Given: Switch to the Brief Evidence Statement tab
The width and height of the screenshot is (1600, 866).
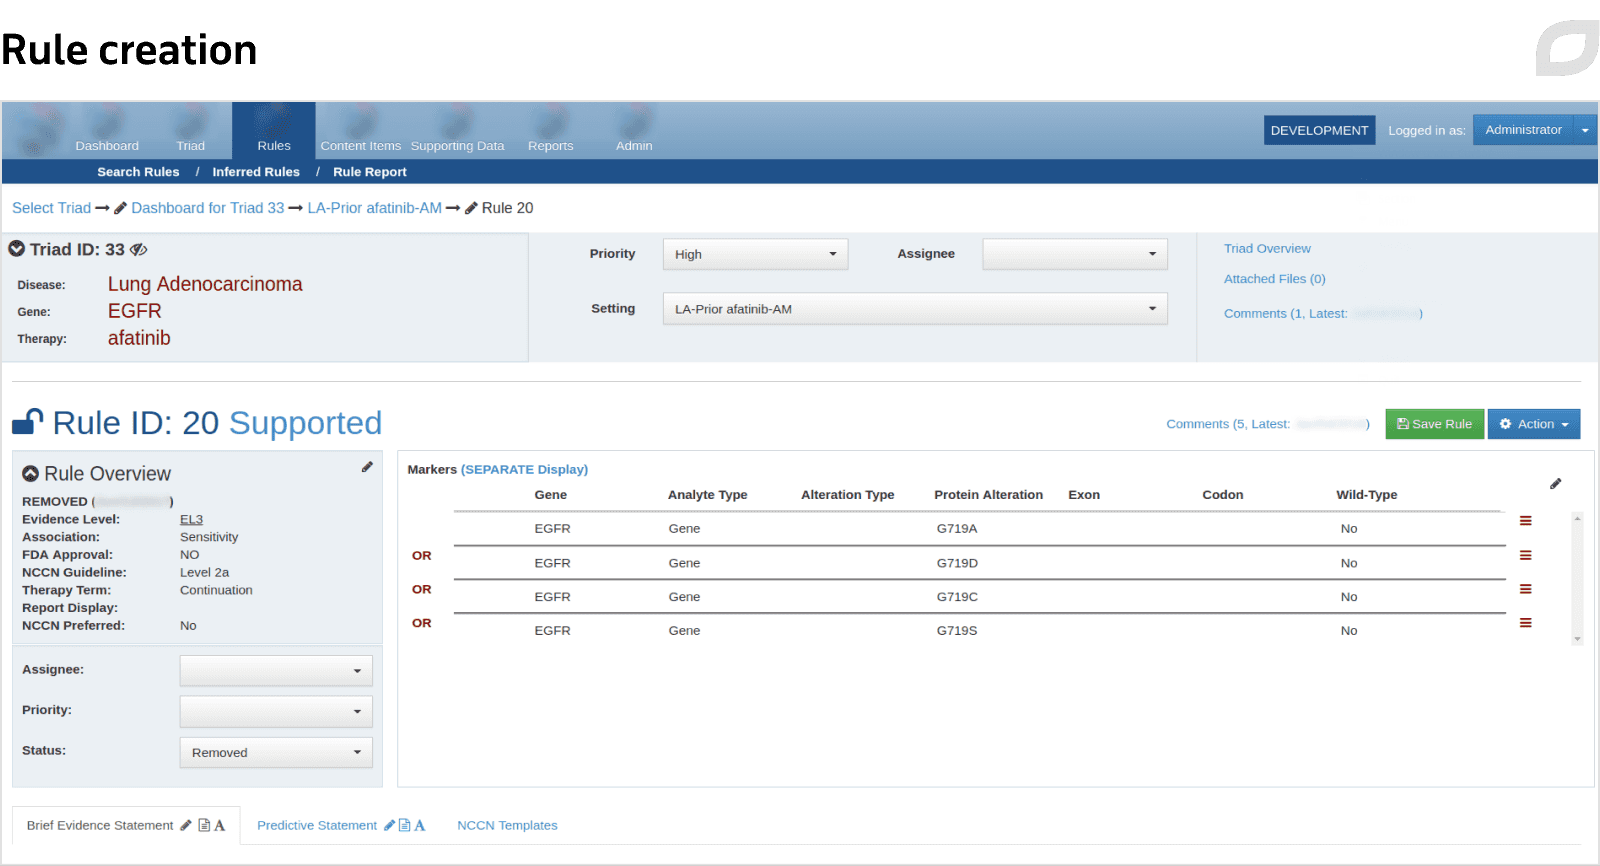Looking at the screenshot, I should point(100,825).
